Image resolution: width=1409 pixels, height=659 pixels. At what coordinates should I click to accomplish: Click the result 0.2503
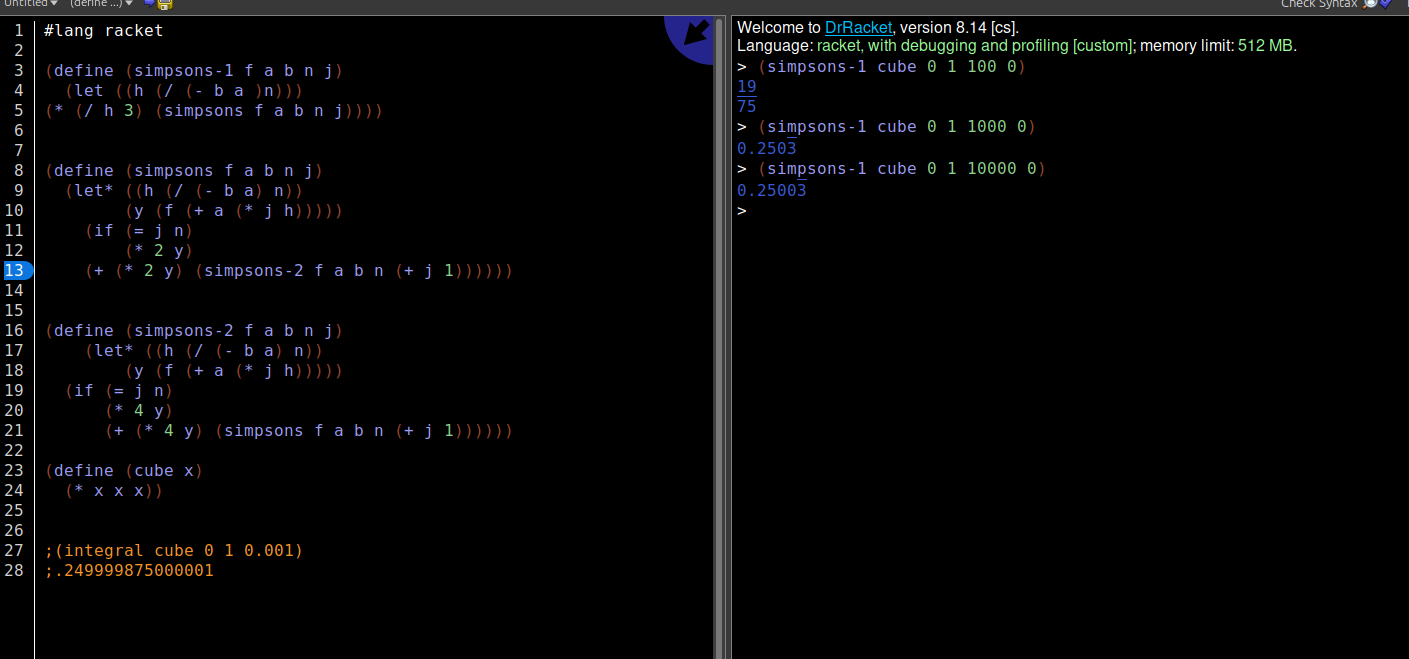tap(767, 148)
